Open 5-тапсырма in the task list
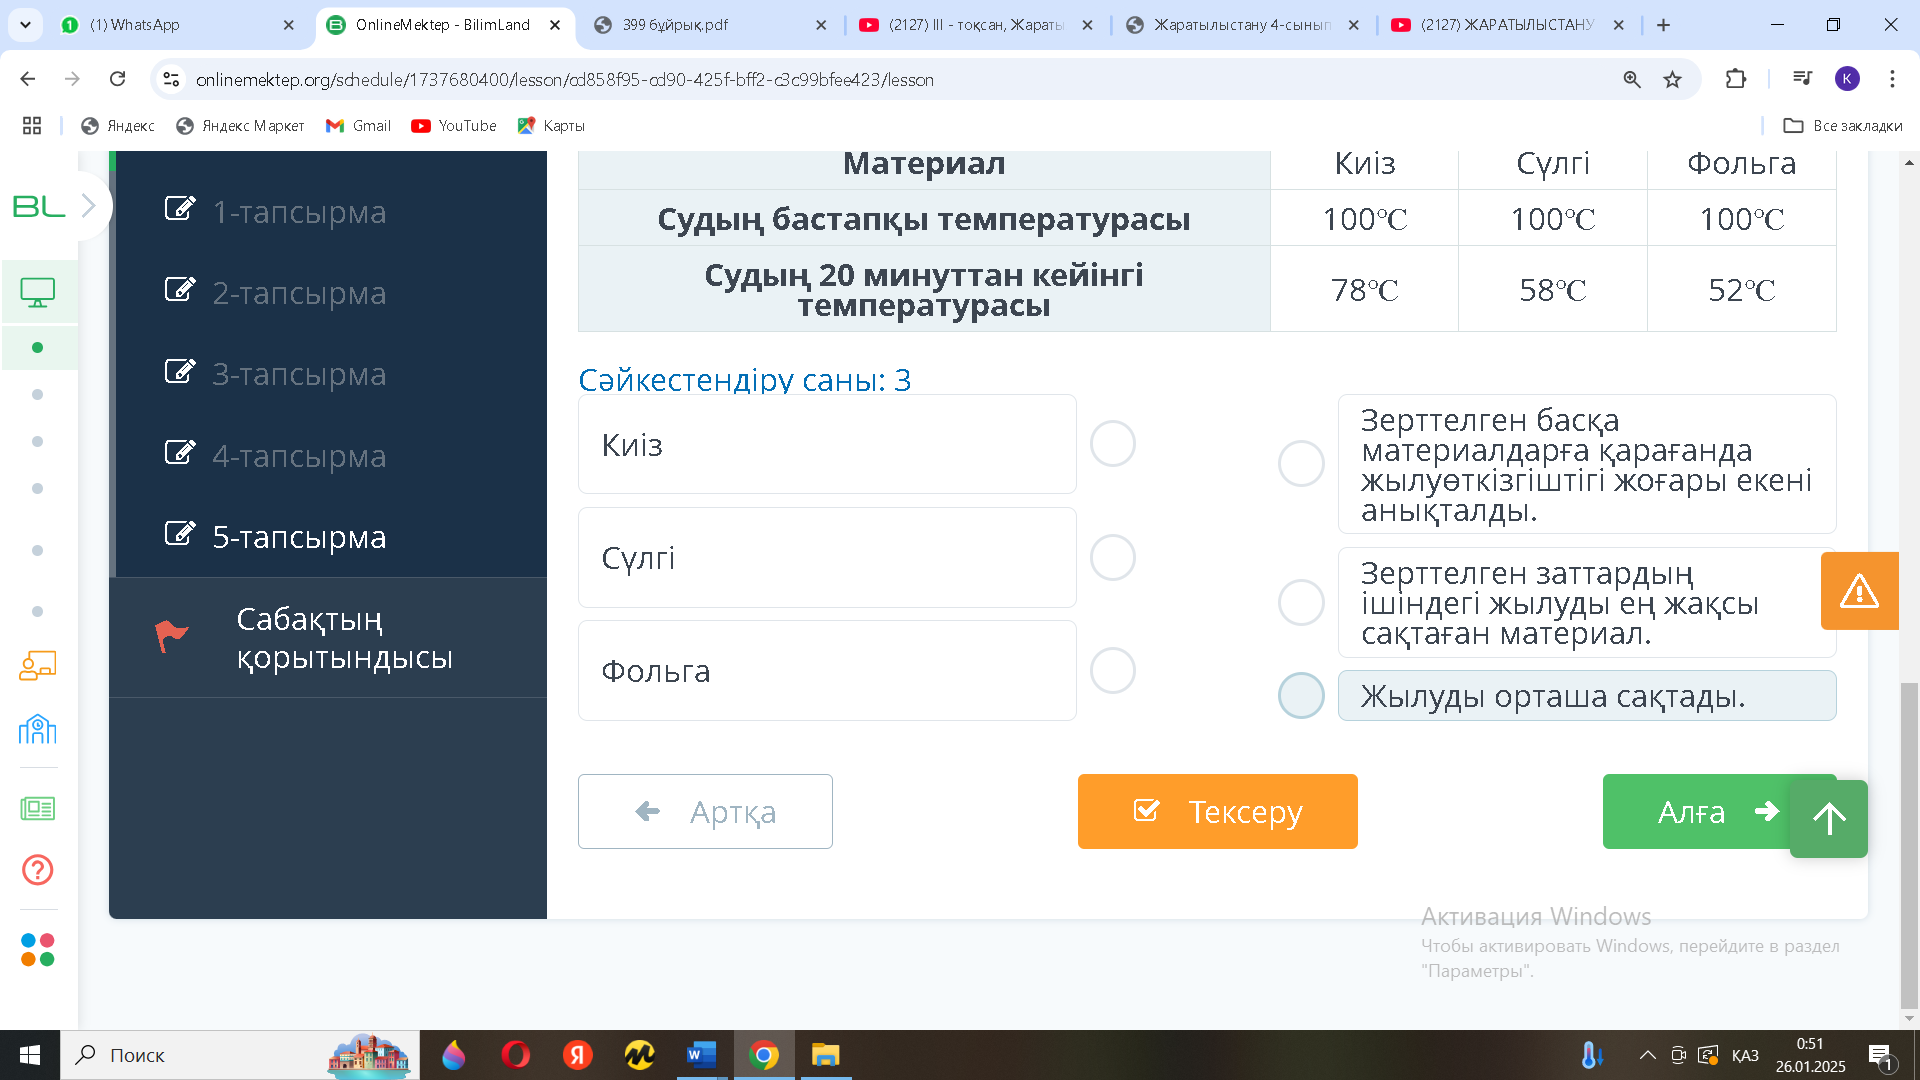The width and height of the screenshot is (1920, 1080). pyautogui.click(x=299, y=537)
